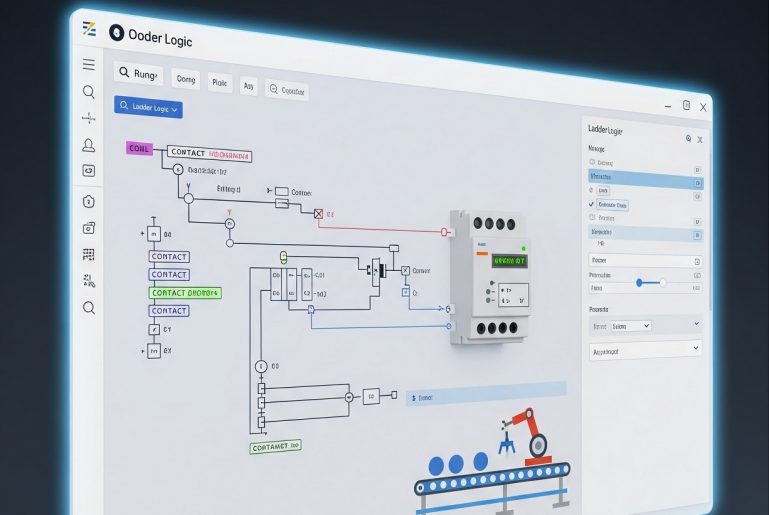Uncheck the checkmark beside Contooter Enas
769x515 pixels.
point(591,204)
